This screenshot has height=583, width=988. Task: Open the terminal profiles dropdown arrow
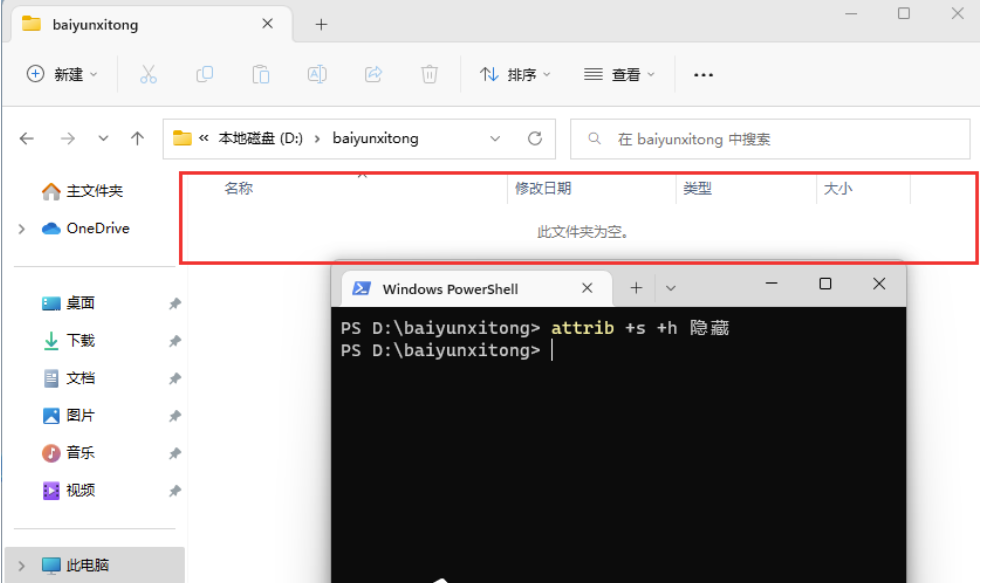click(670, 289)
